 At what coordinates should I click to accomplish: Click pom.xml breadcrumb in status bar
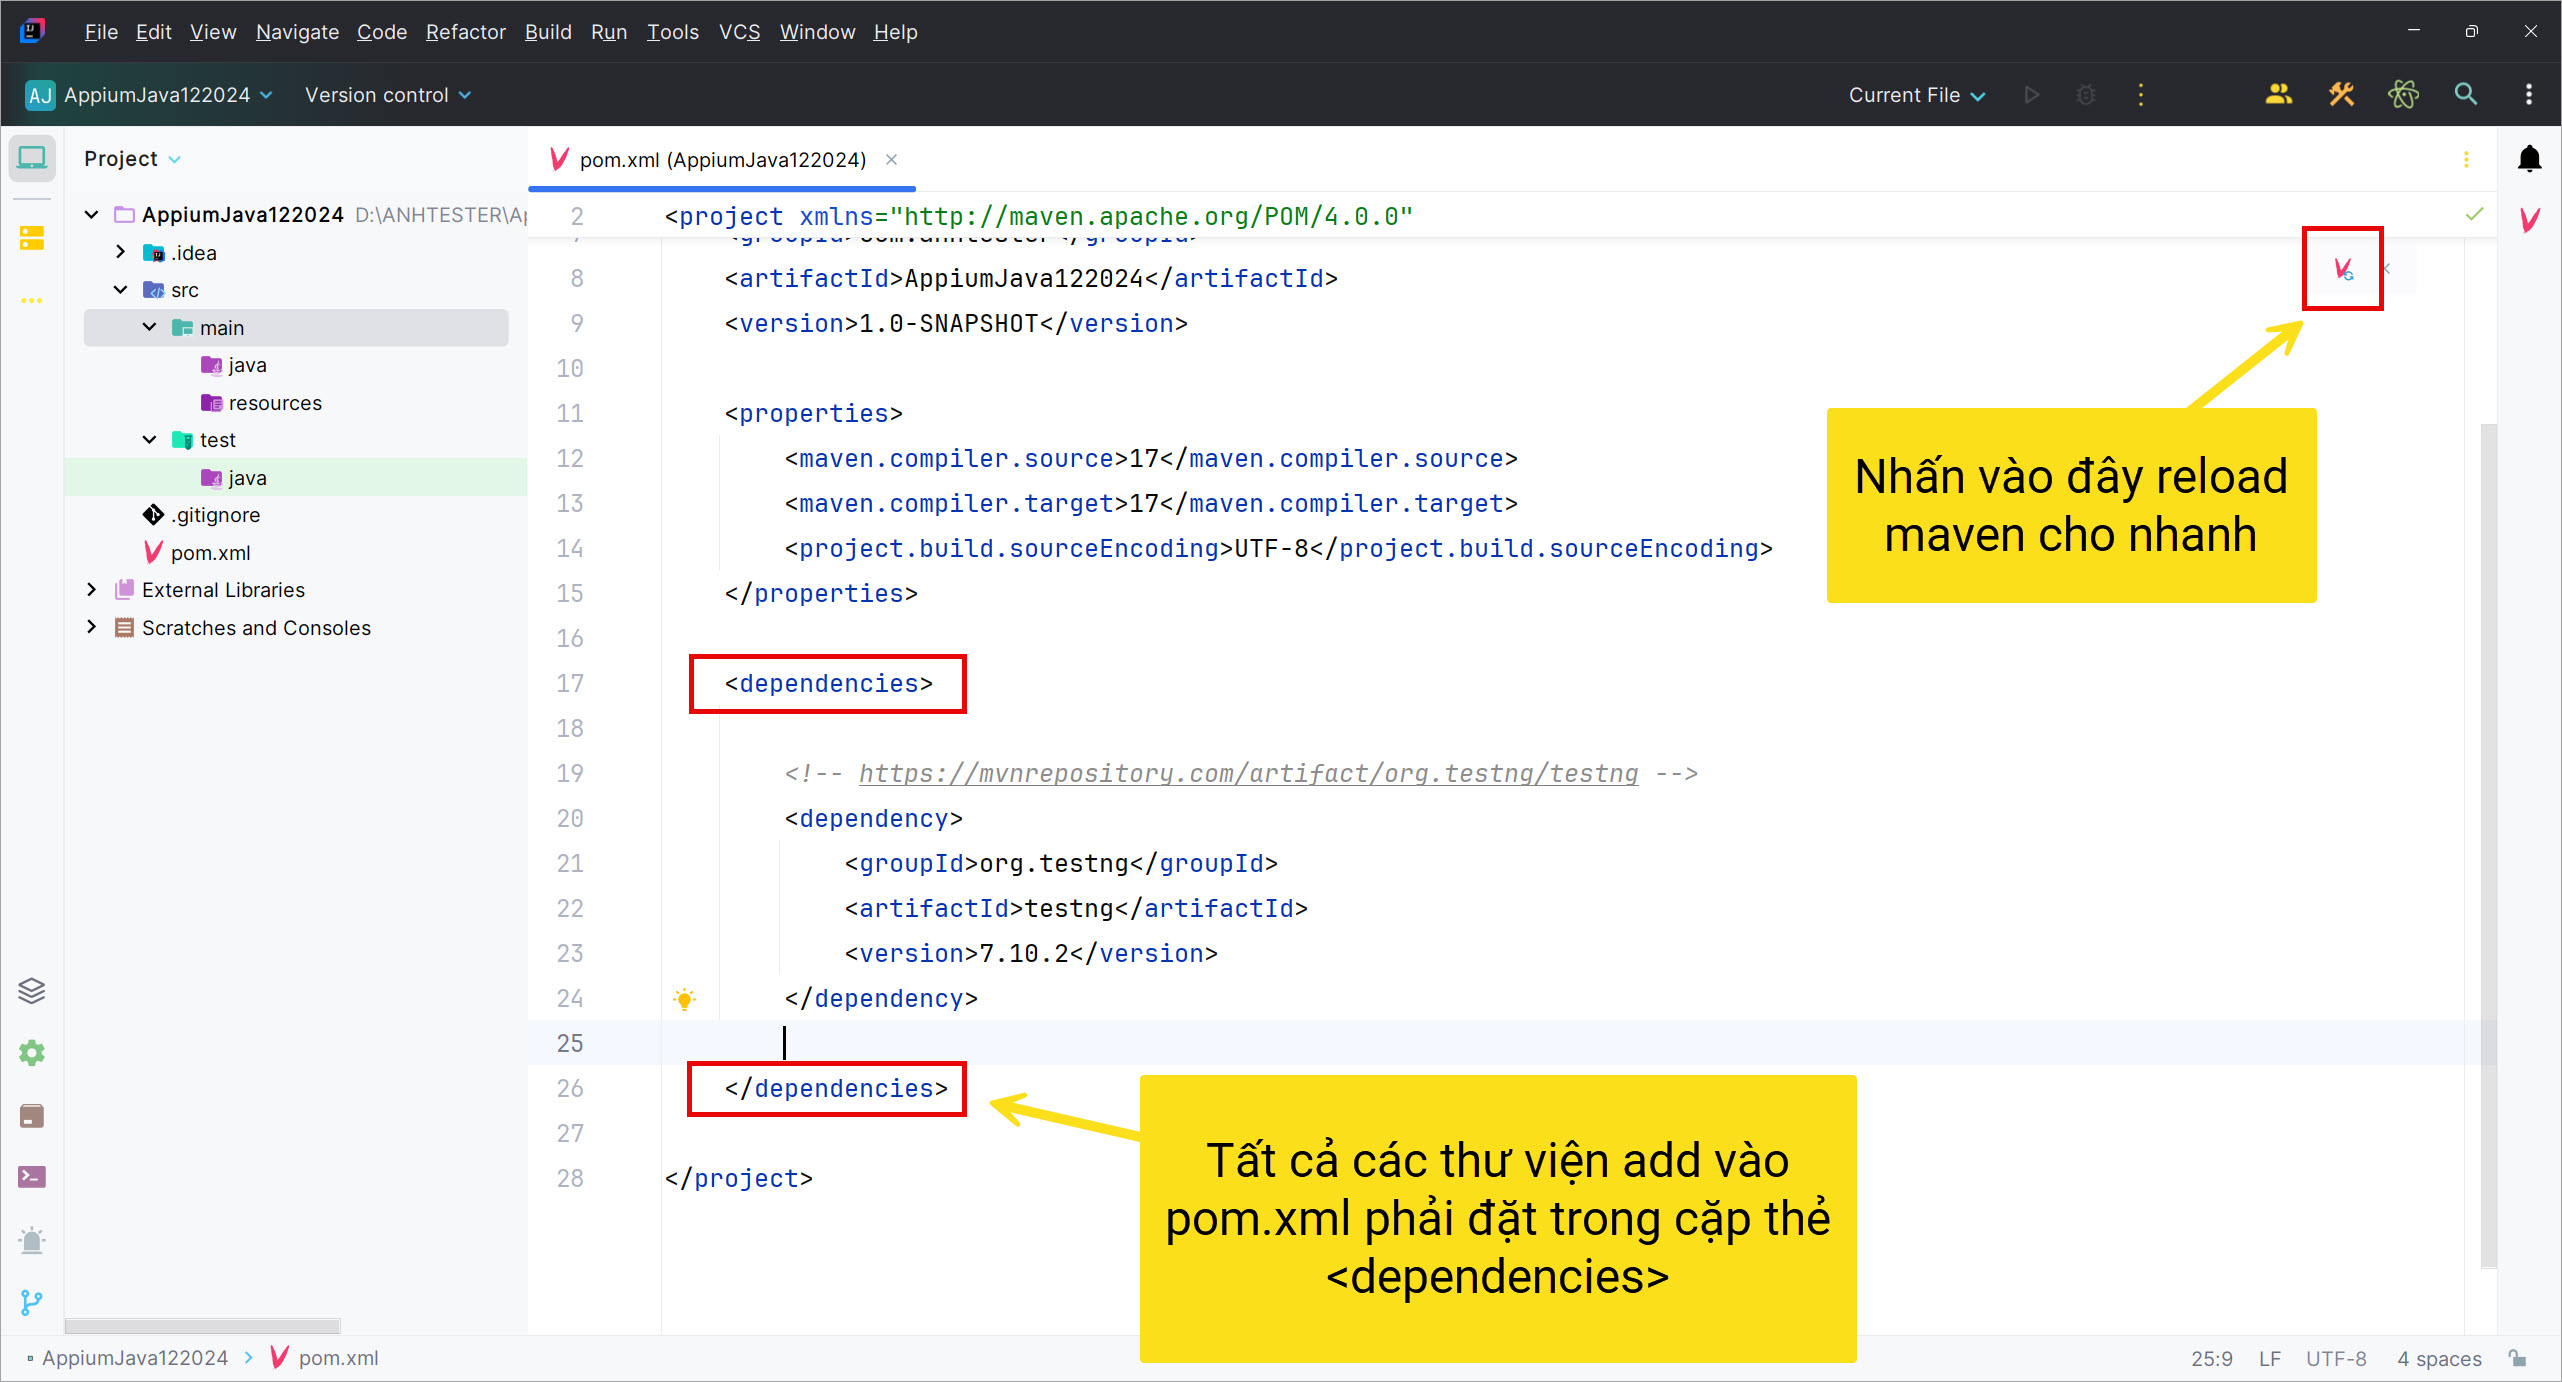325,1358
